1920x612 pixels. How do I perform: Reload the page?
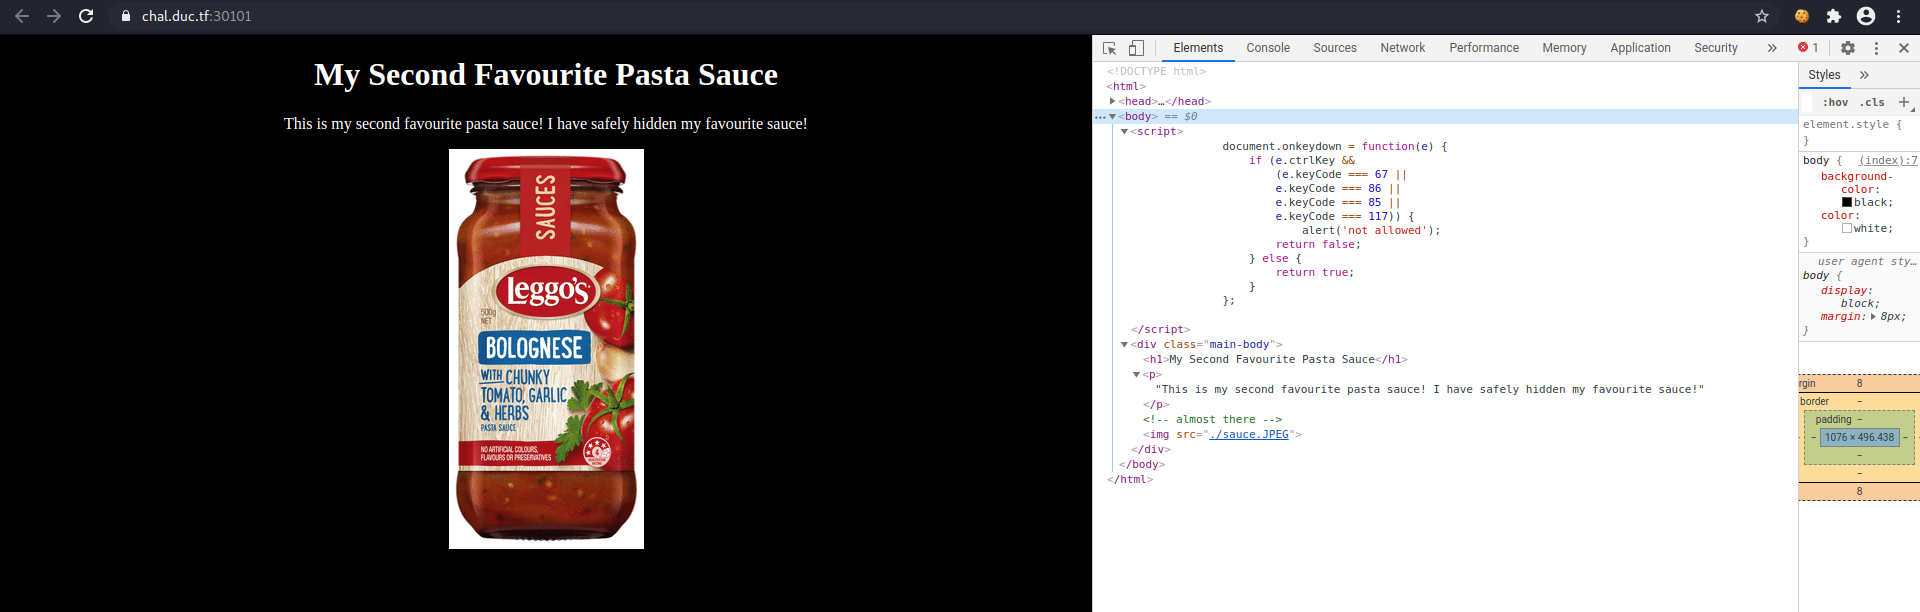pyautogui.click(x=86, y=16)
